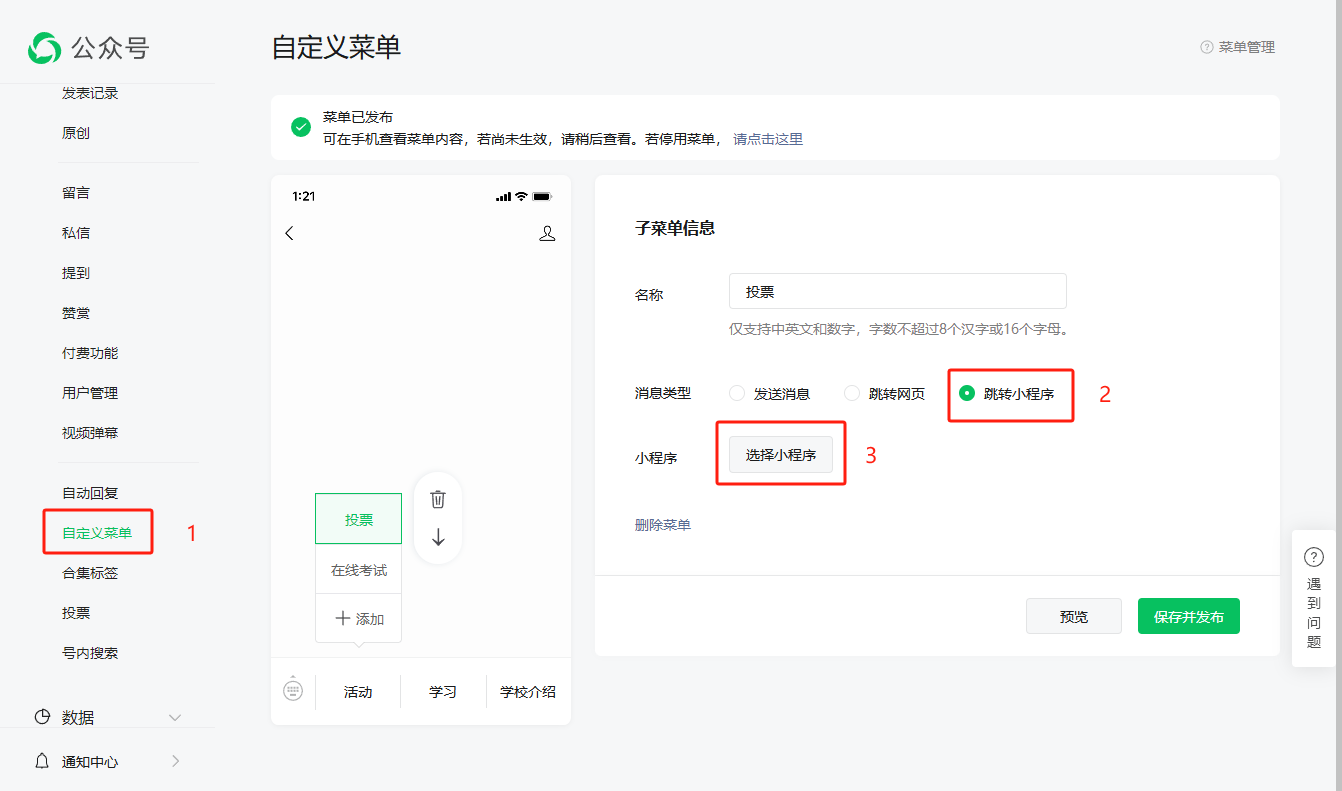This screenshot has height=791, width=1342.
Task: Go to 留言 in sidebar
Action: pyautogui.click(x=76, y=193)
